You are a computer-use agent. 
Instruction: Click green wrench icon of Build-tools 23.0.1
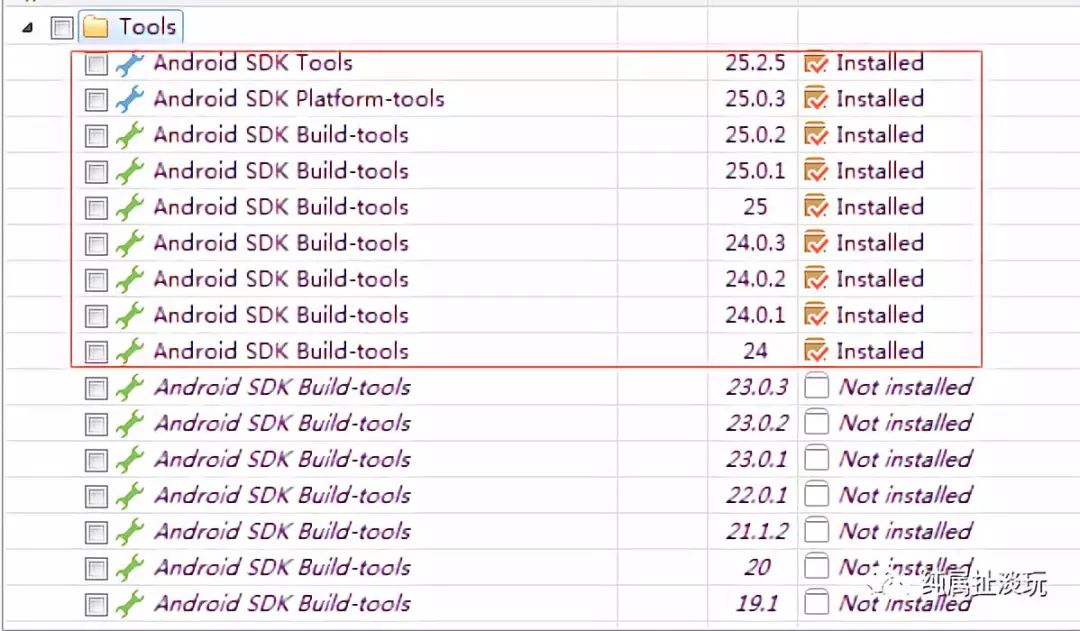point(129,459)
